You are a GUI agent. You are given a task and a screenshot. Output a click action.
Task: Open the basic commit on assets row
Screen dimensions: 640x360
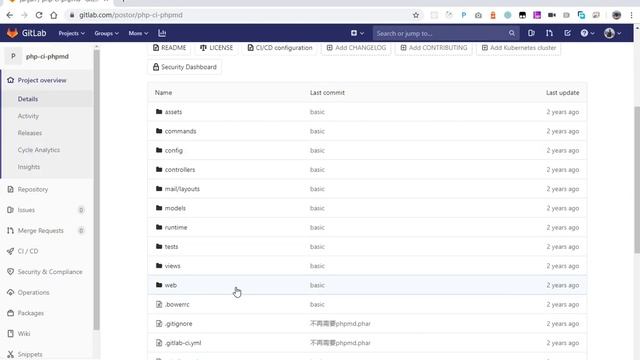coord(317,112)
